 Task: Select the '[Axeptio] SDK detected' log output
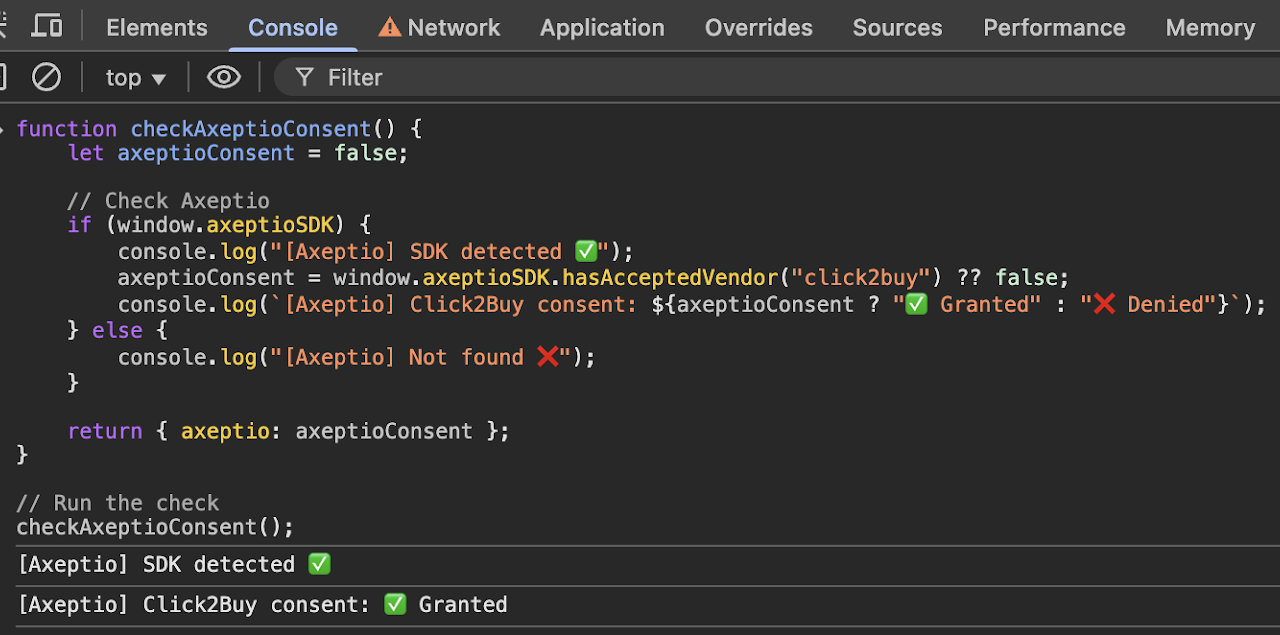[174, 565]
